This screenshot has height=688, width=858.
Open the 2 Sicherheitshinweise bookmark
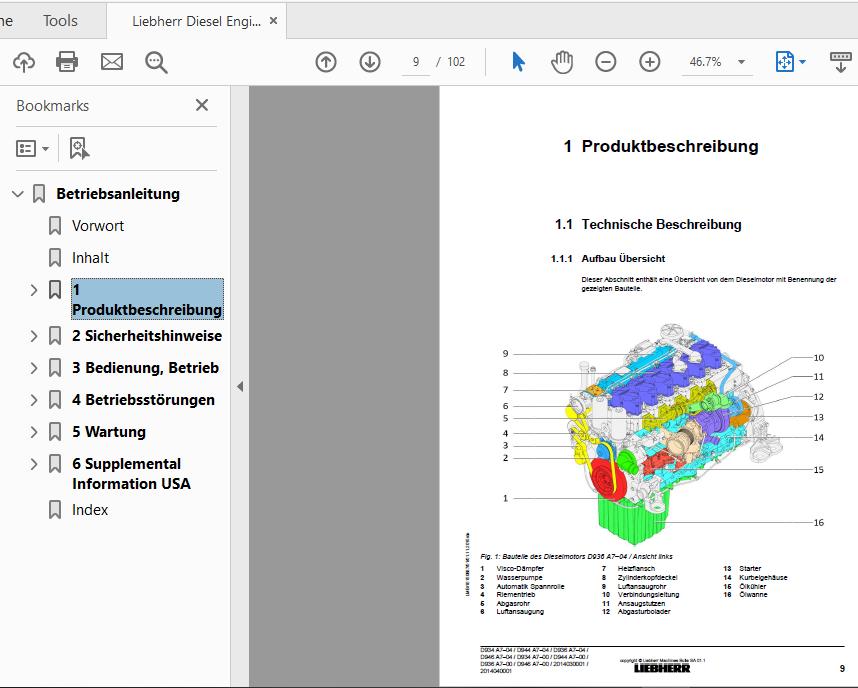pos(147,336)
